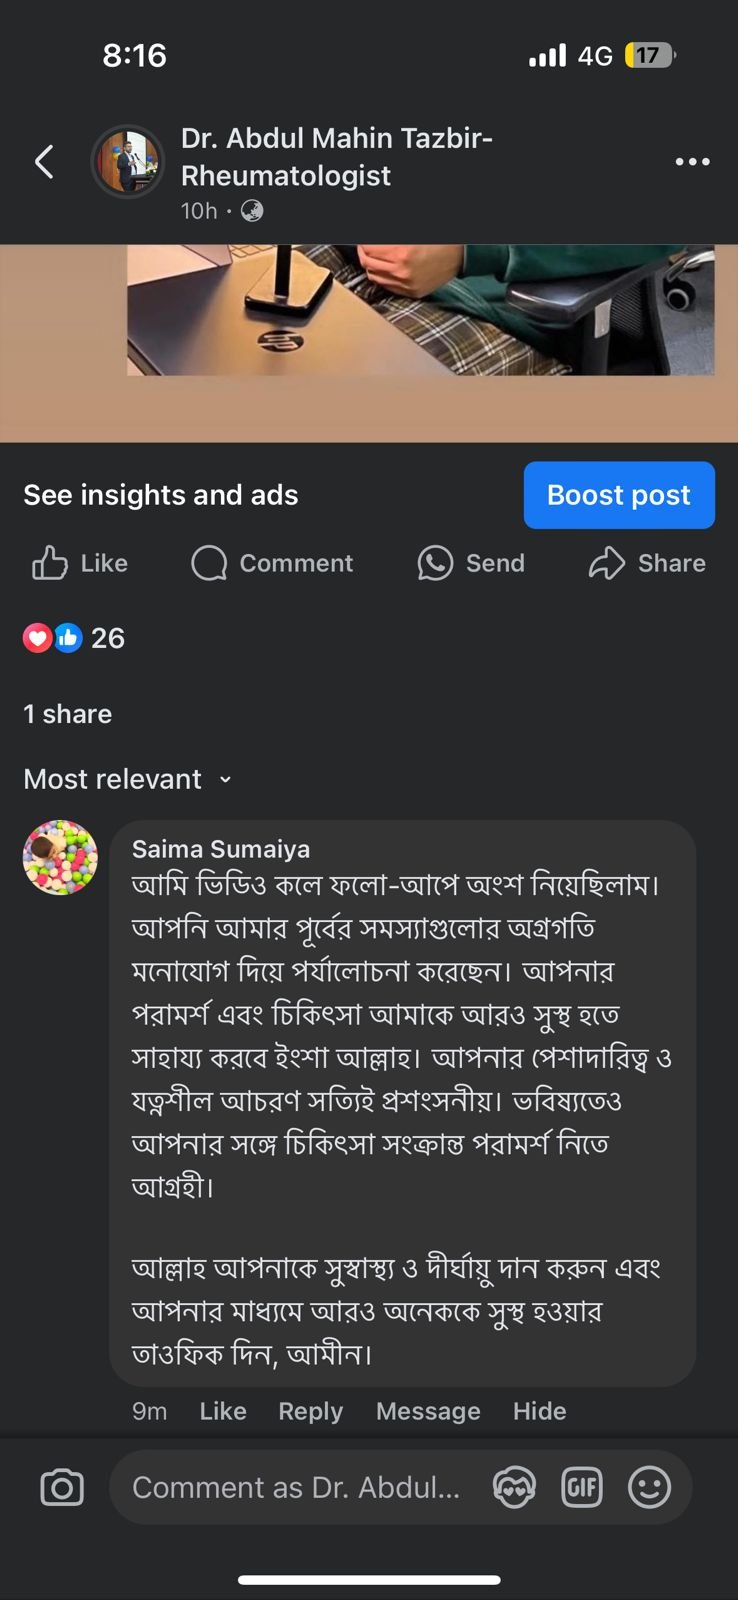This screenshot has width=738, height=1600.
Task: View the 26 reactions list
Action: click(75, 638)
